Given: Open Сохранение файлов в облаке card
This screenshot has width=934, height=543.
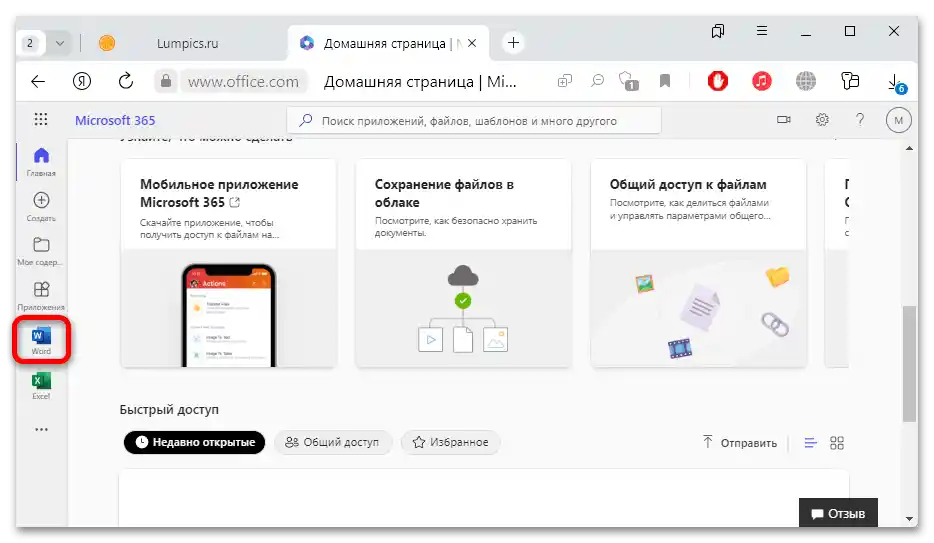Looking at the screenshot, I should click(x=463, y=263).
